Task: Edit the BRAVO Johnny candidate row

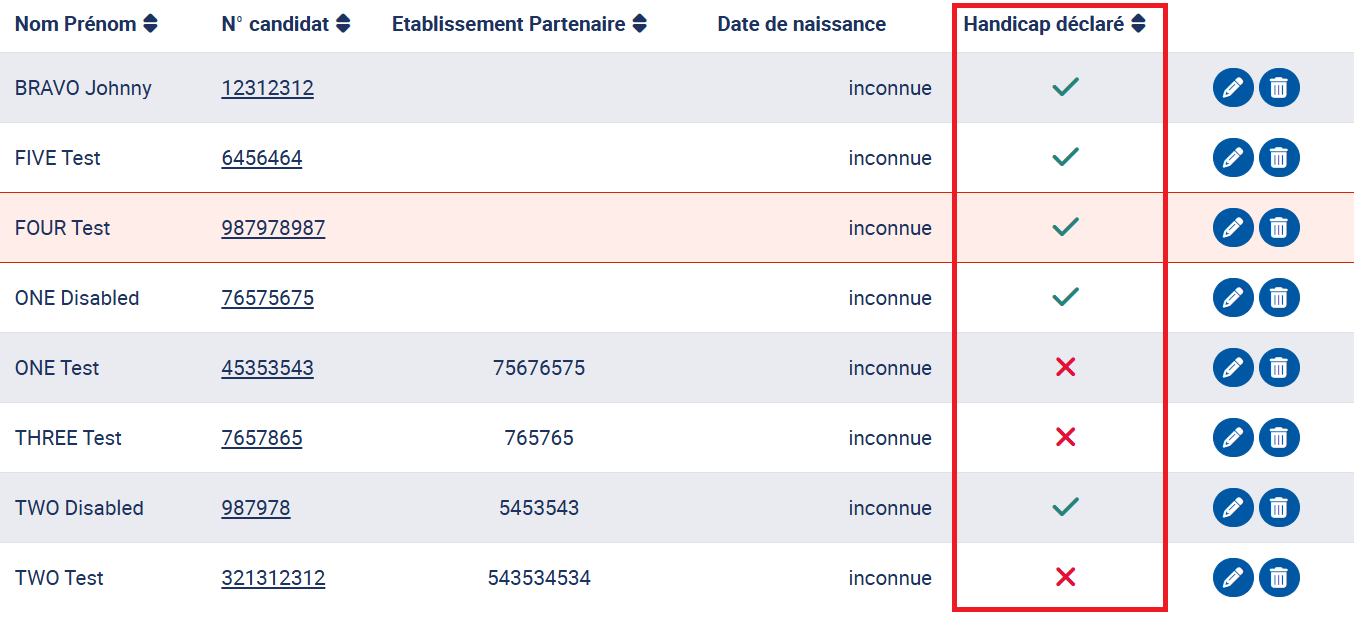Action: (x=1233, y=88)
